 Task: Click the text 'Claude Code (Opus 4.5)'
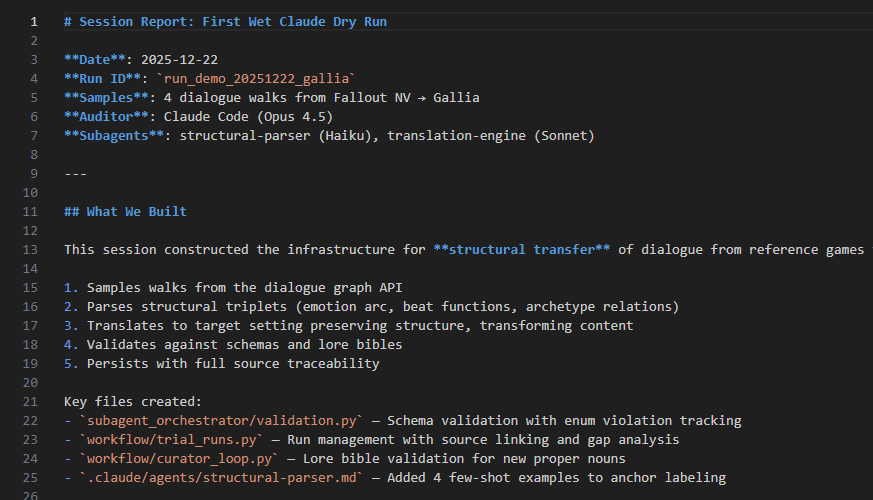[248, 116]
